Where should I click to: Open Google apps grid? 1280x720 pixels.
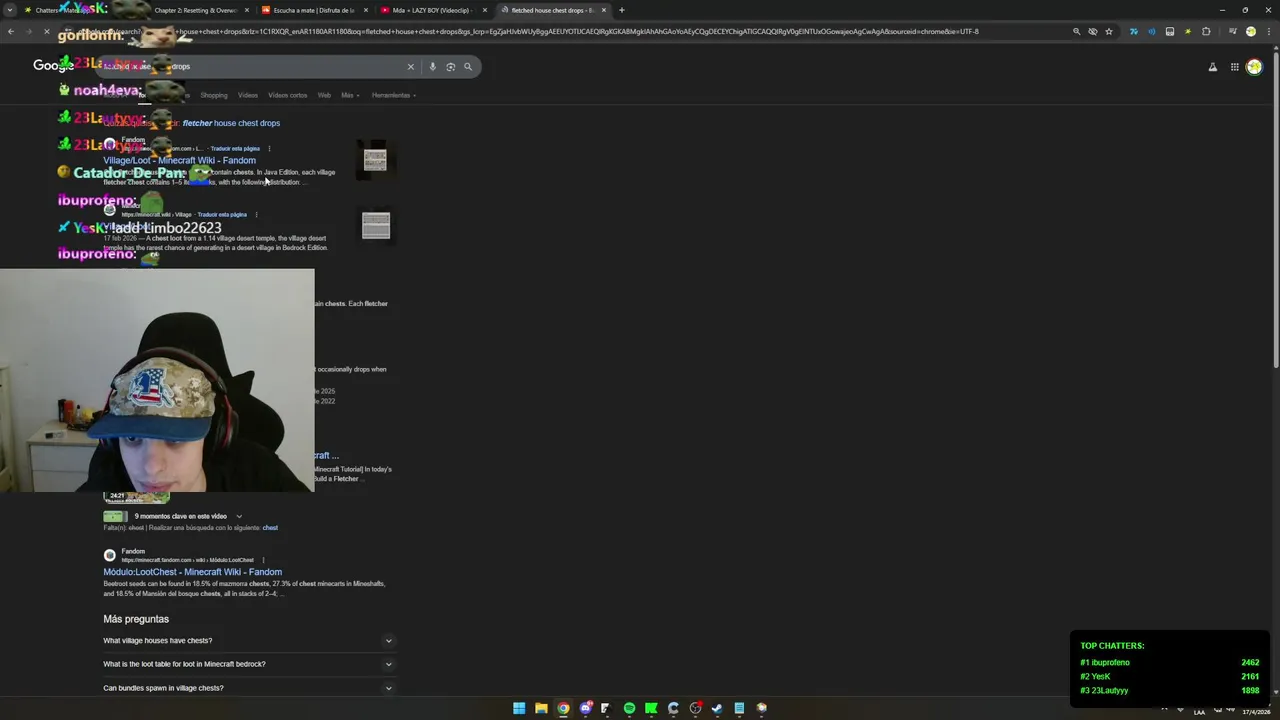[1235, 67]
